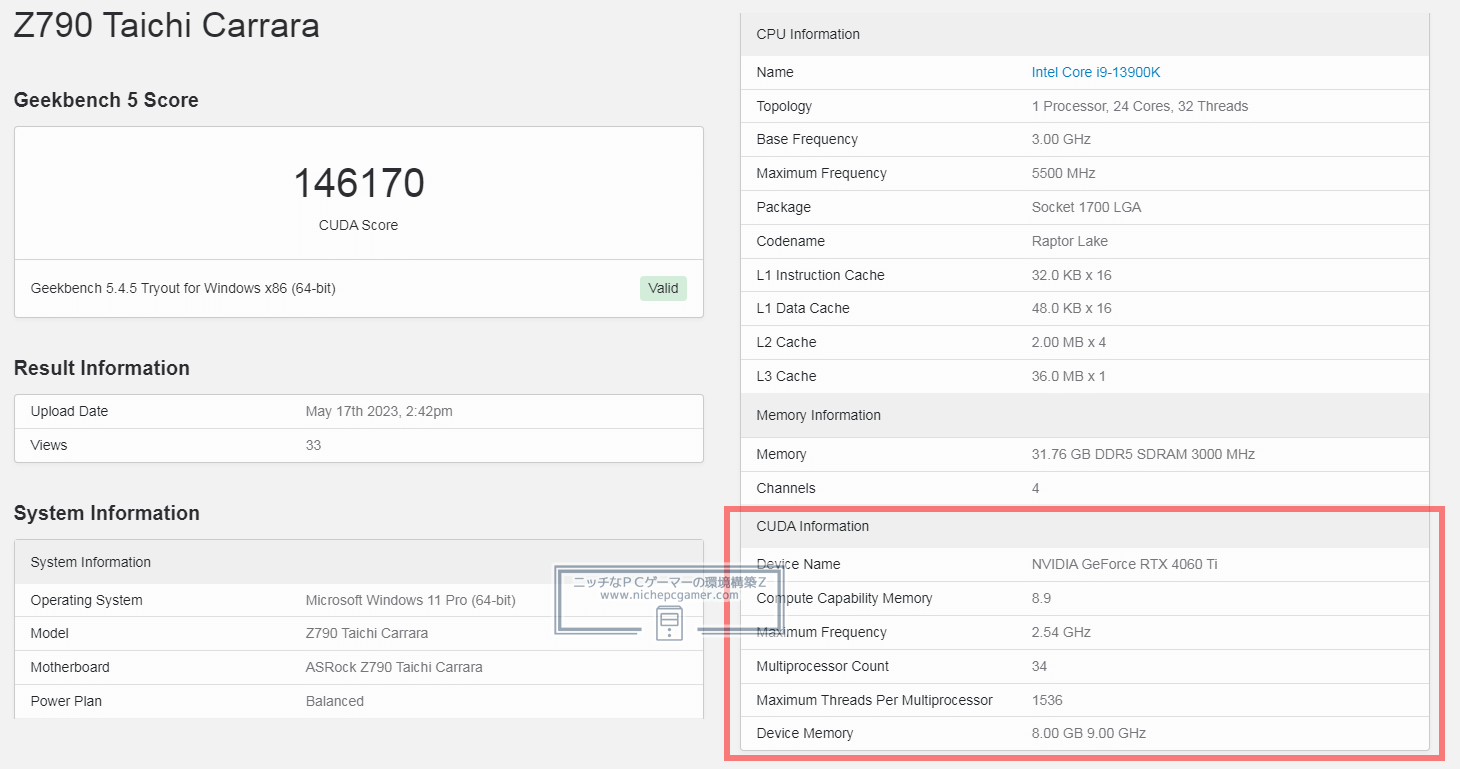The image size is (1460, 769).
Task: Select Geekbench 5.4.5 Tryout version text
Action: pos(183,288)
